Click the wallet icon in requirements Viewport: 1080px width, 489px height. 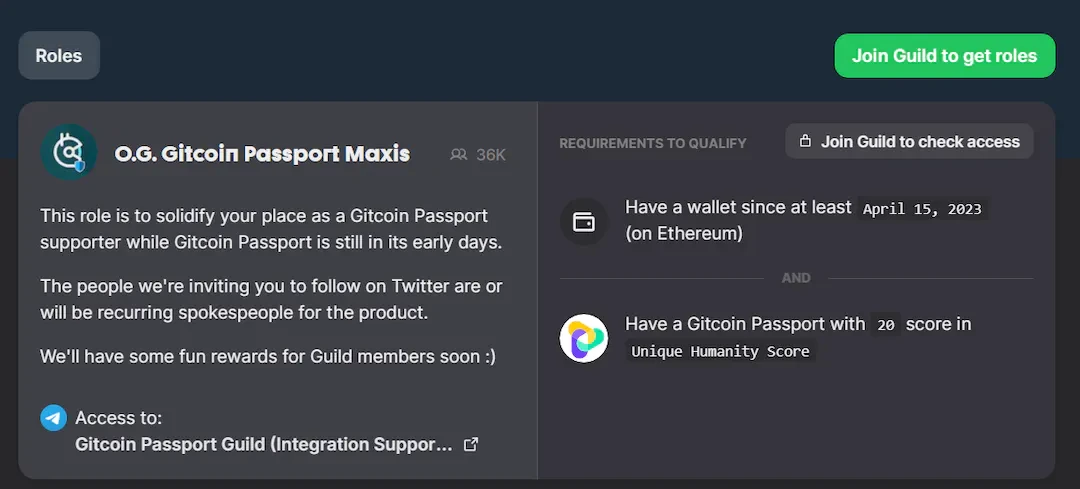pyautogui.click(x=583, y=221)
